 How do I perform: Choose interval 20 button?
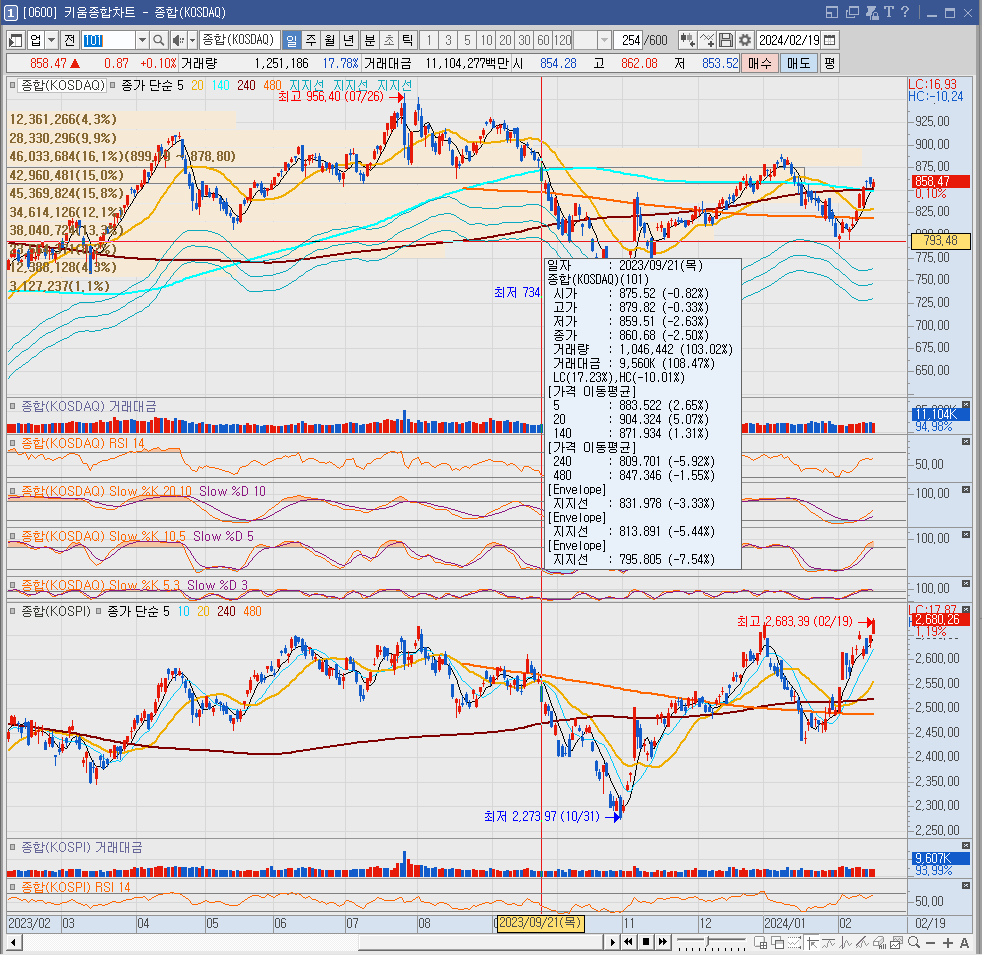click(x=505, y=41)
